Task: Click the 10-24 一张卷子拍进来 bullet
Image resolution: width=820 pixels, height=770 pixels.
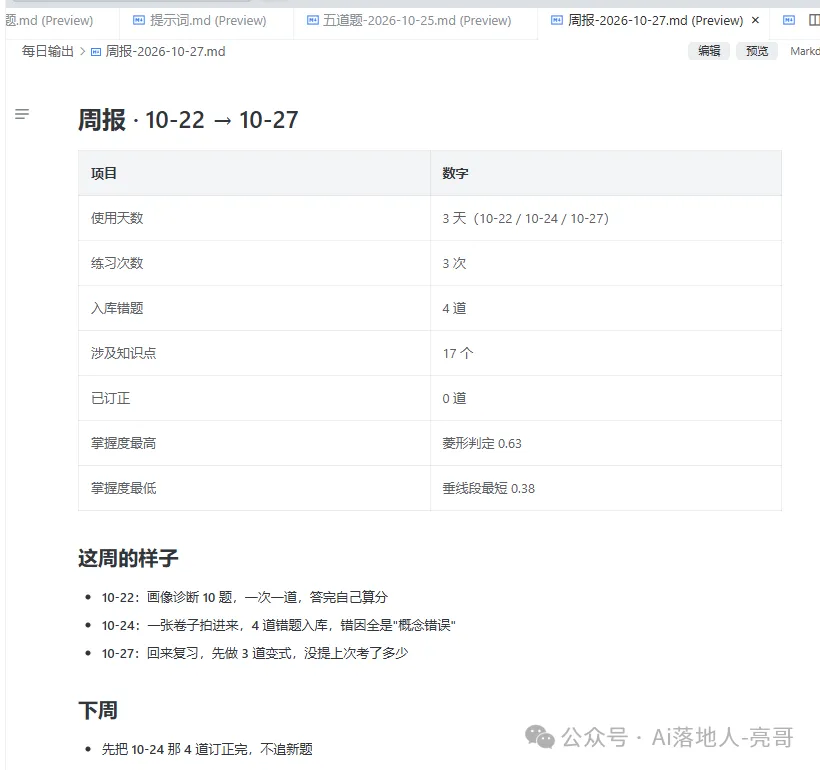Action: click(x=279, y=625)
